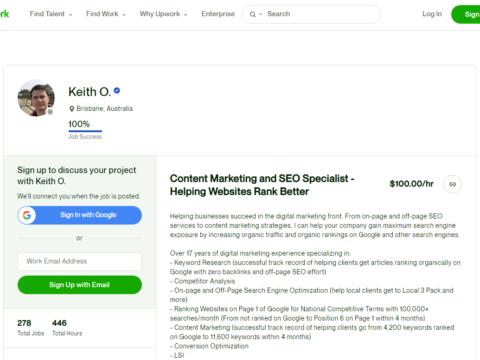
Task: Click the '- Competitor Analysis' line
Action: 202,281
